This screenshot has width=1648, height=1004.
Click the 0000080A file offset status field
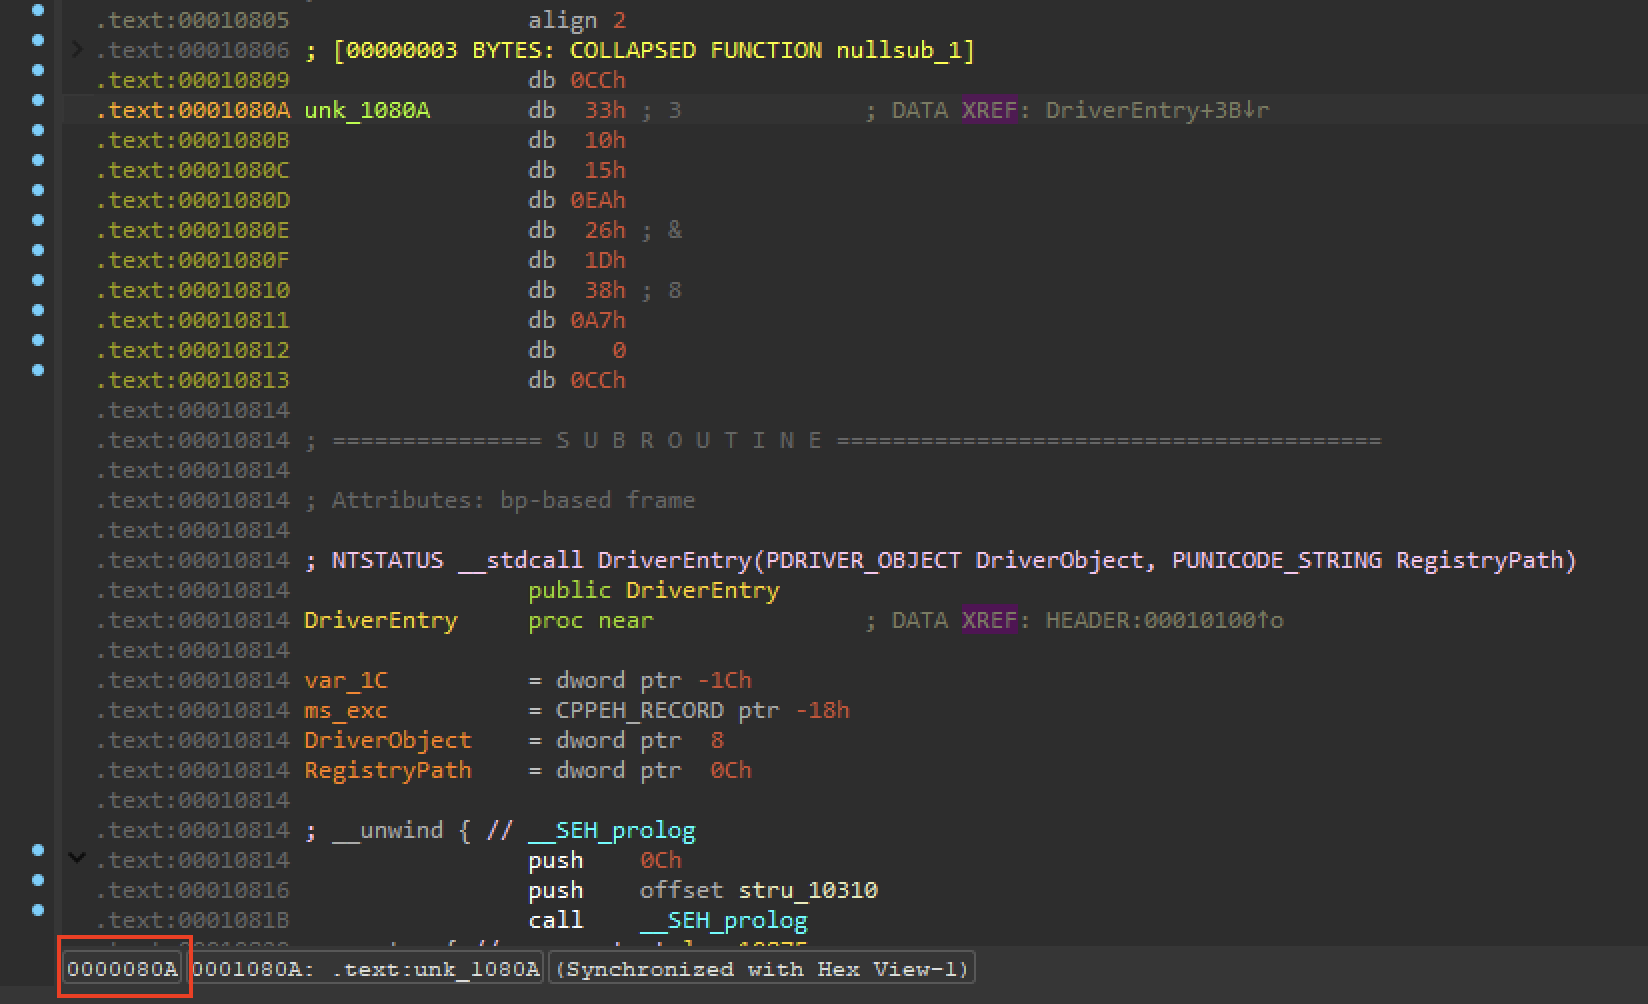pos(122,969)
